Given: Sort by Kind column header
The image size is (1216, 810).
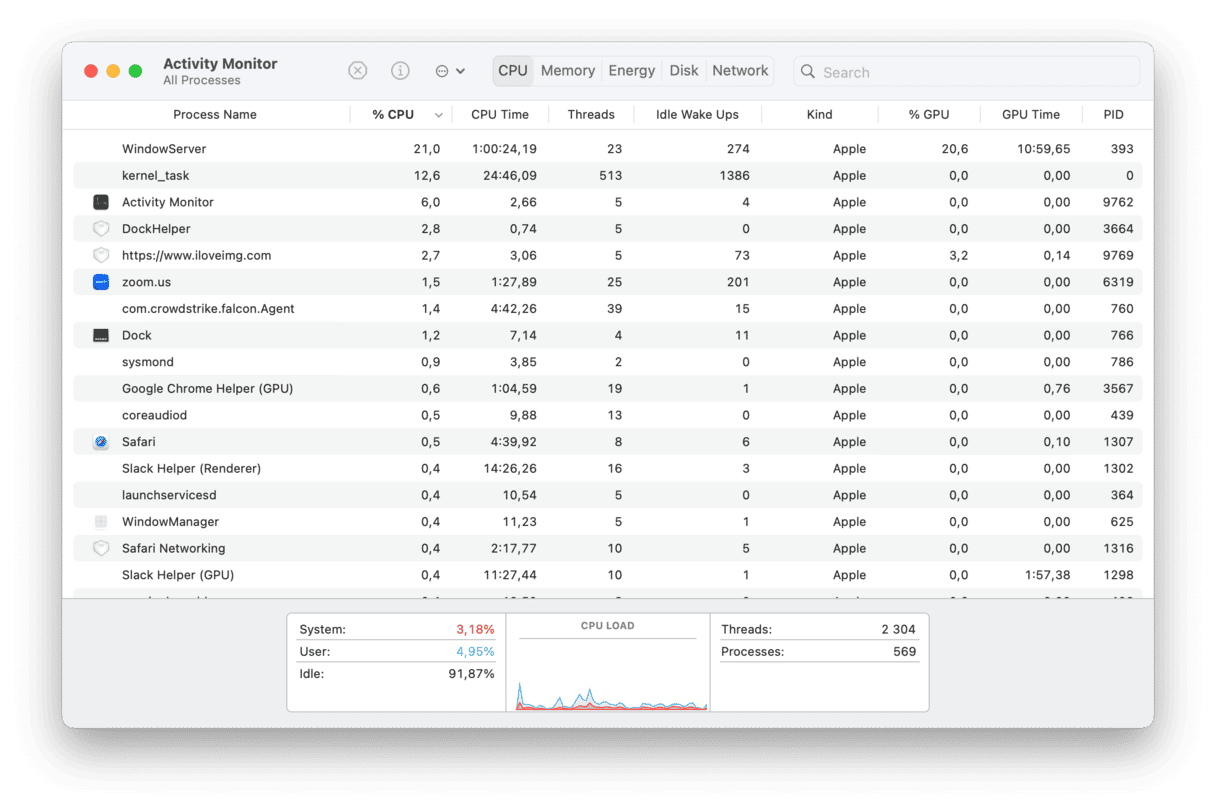Looking at the screenshot, I should pyautogui.click(x=820, y=115).
